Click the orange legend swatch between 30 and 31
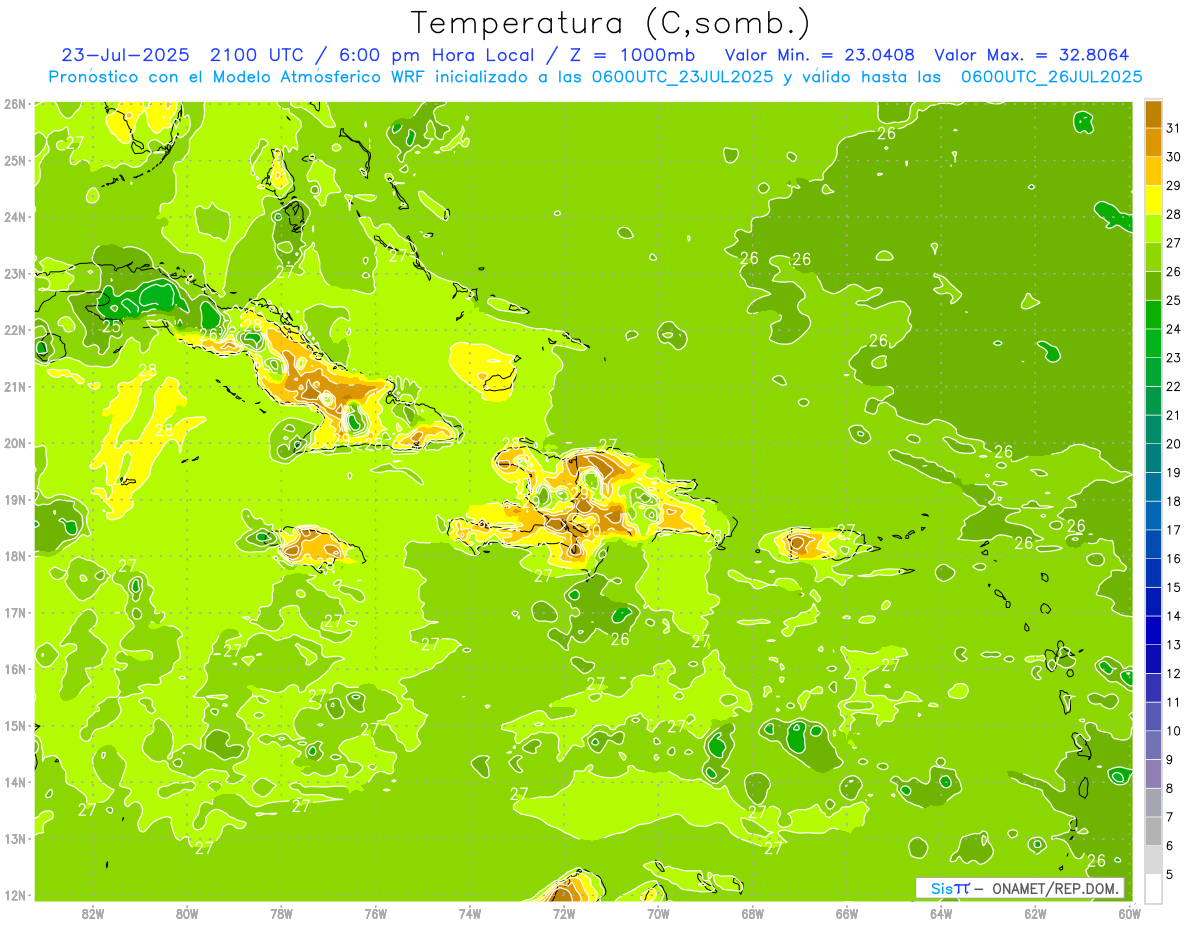 coord(1153,142)
